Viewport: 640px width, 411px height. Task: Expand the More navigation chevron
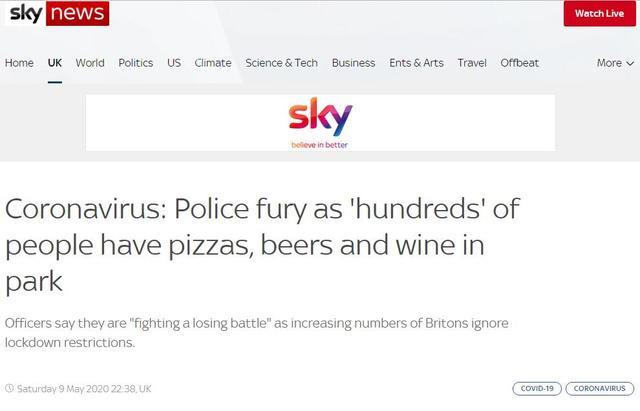tap(630, 64)
